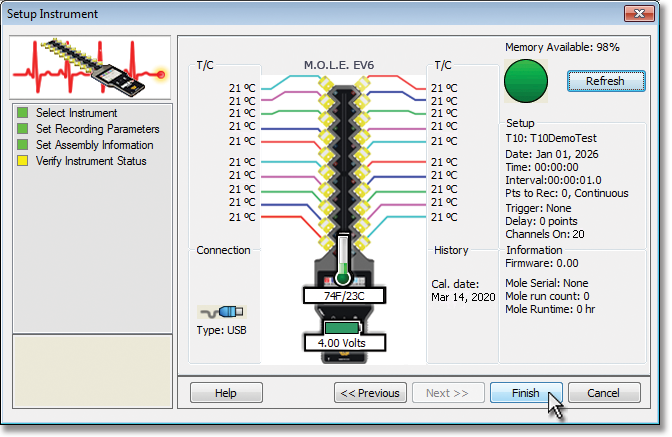Click the green battery level icon

pos(342,328)
